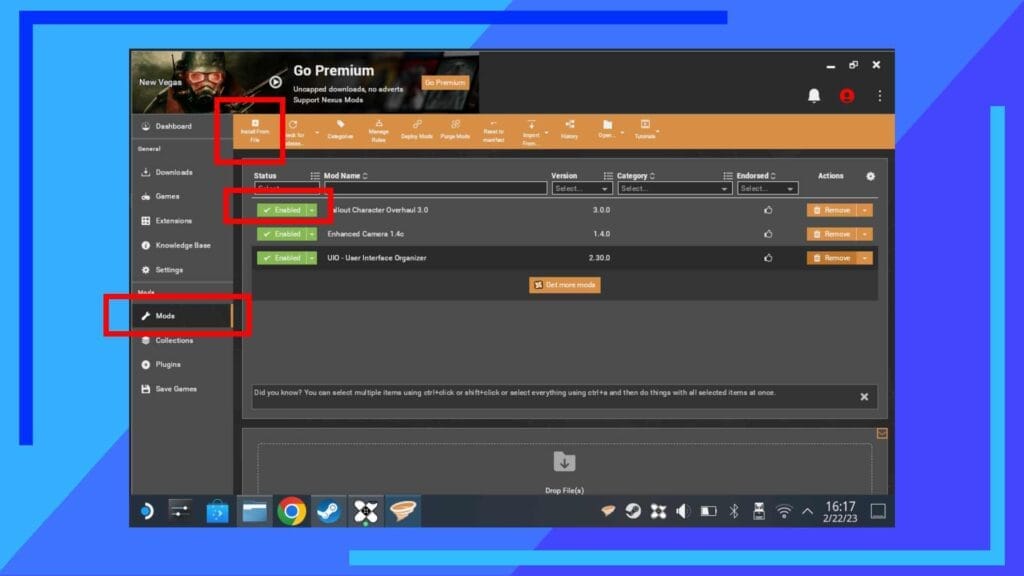Open mod History

click(569, 129)
